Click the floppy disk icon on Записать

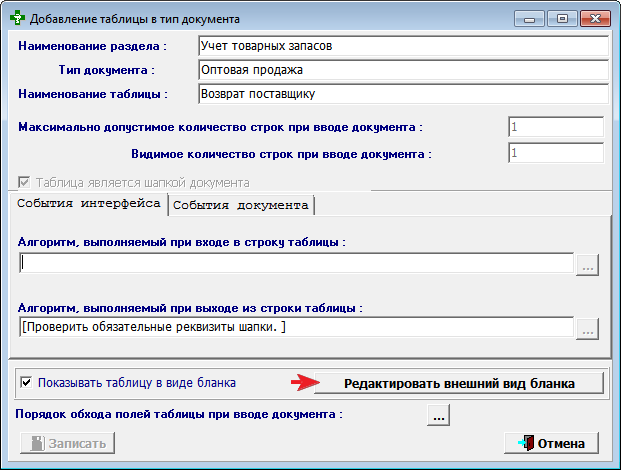click(x=35, y=443)
